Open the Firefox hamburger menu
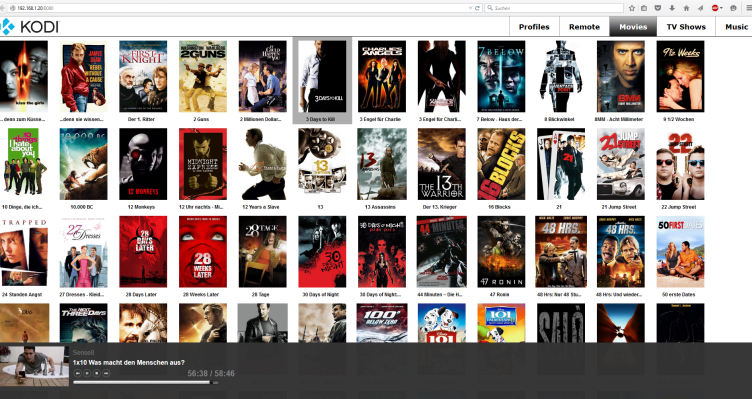Screen dimensions: 752x399 click(749, 8)
